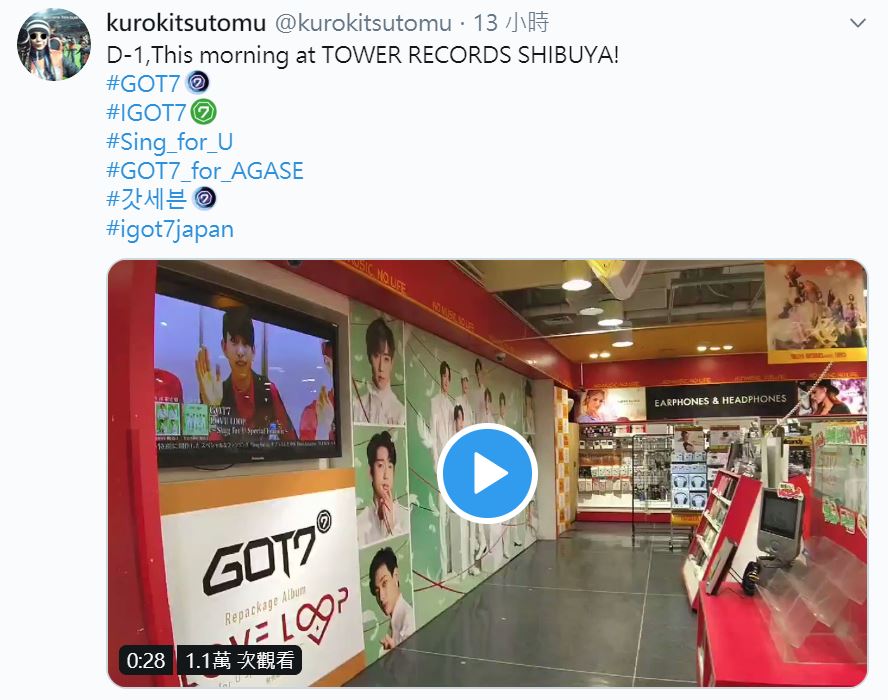
Task: Open the tweet options chevron menu
Action: tap(858, 23)
